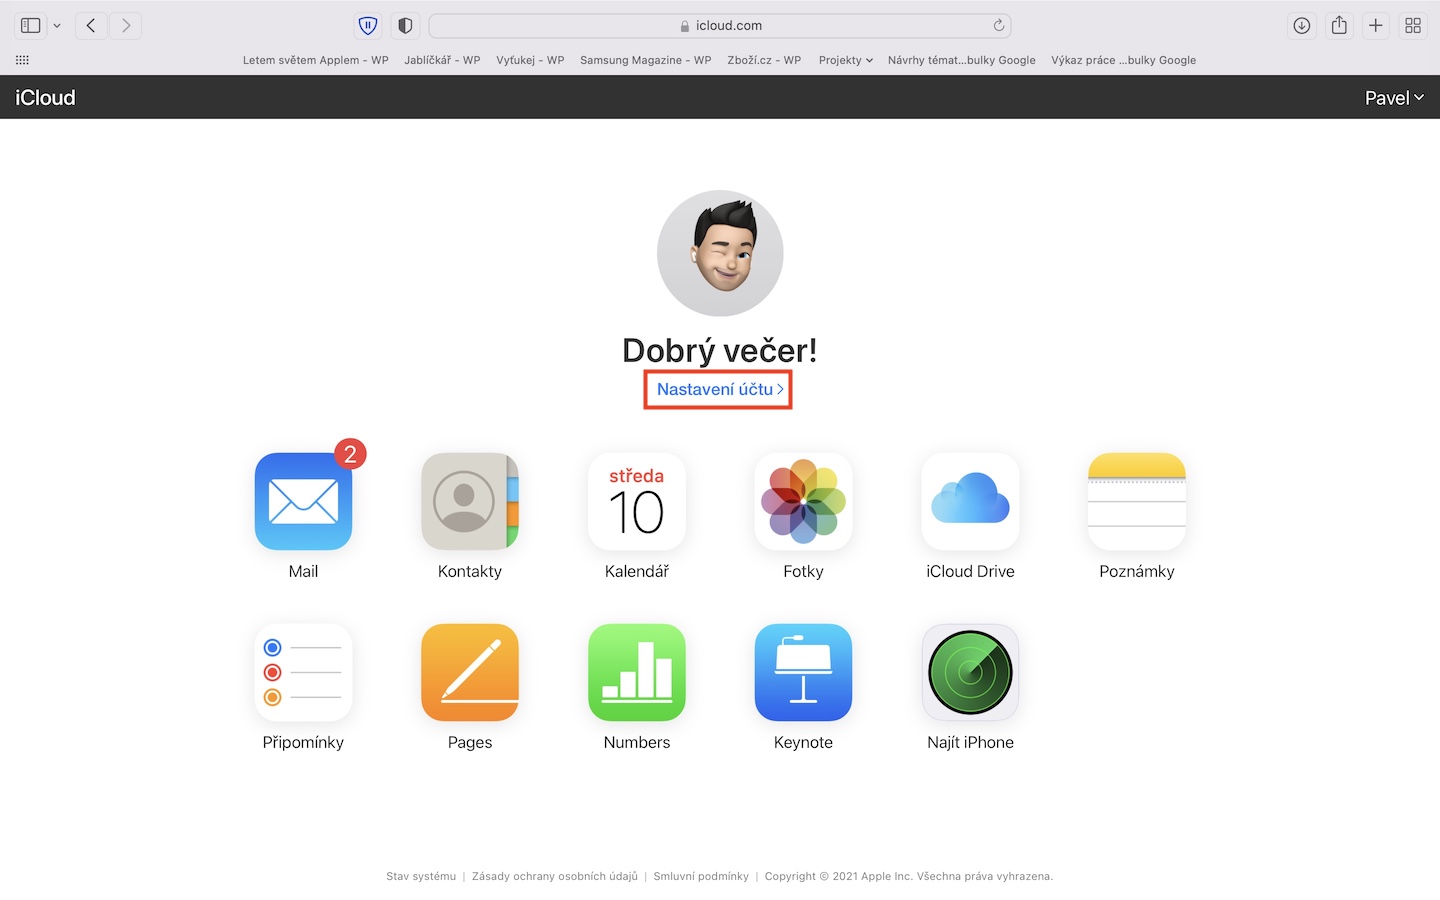Image resolution: width=1440 pixels, height=900 pixels.
Task: Open the favorites grid icon
Action: coord(22,60)
